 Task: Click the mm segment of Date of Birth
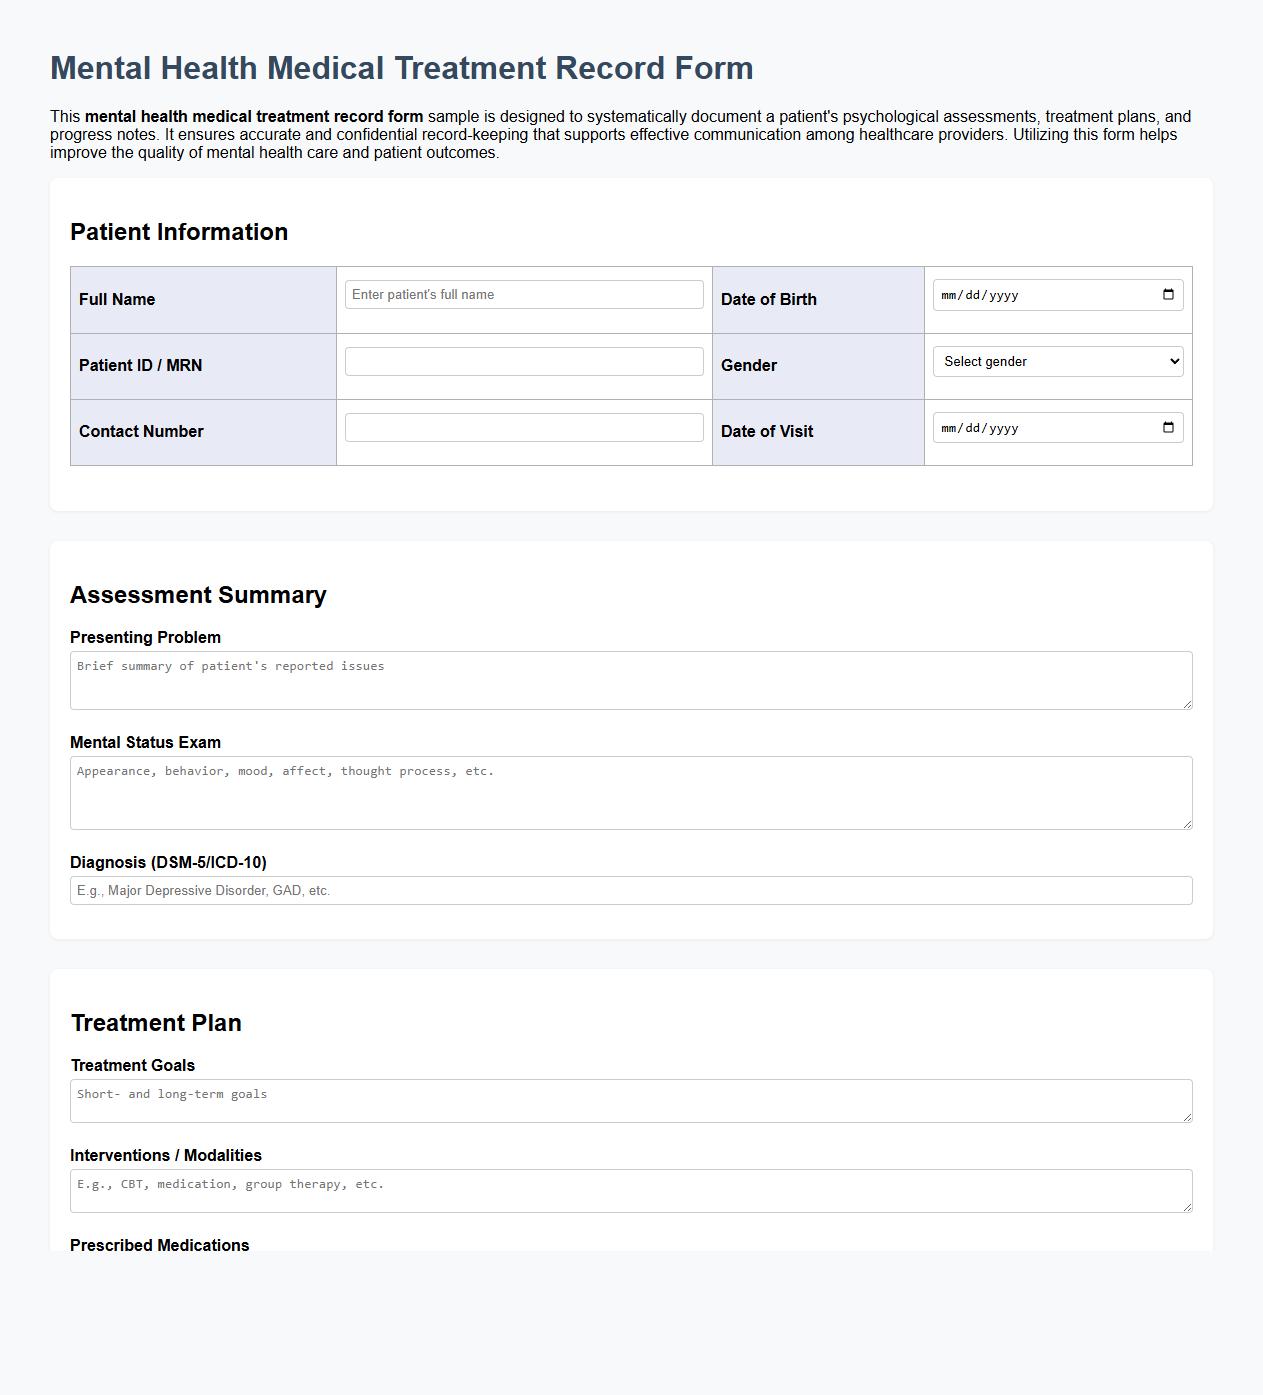tap(949, 294)
